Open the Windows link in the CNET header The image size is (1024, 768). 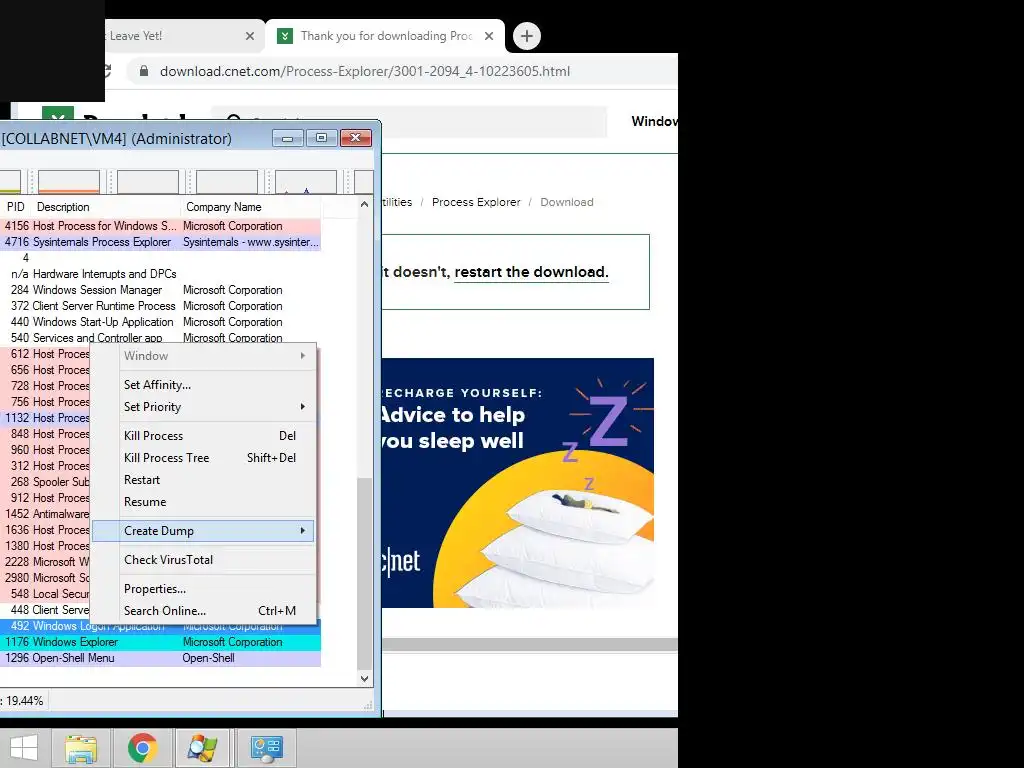654,121
